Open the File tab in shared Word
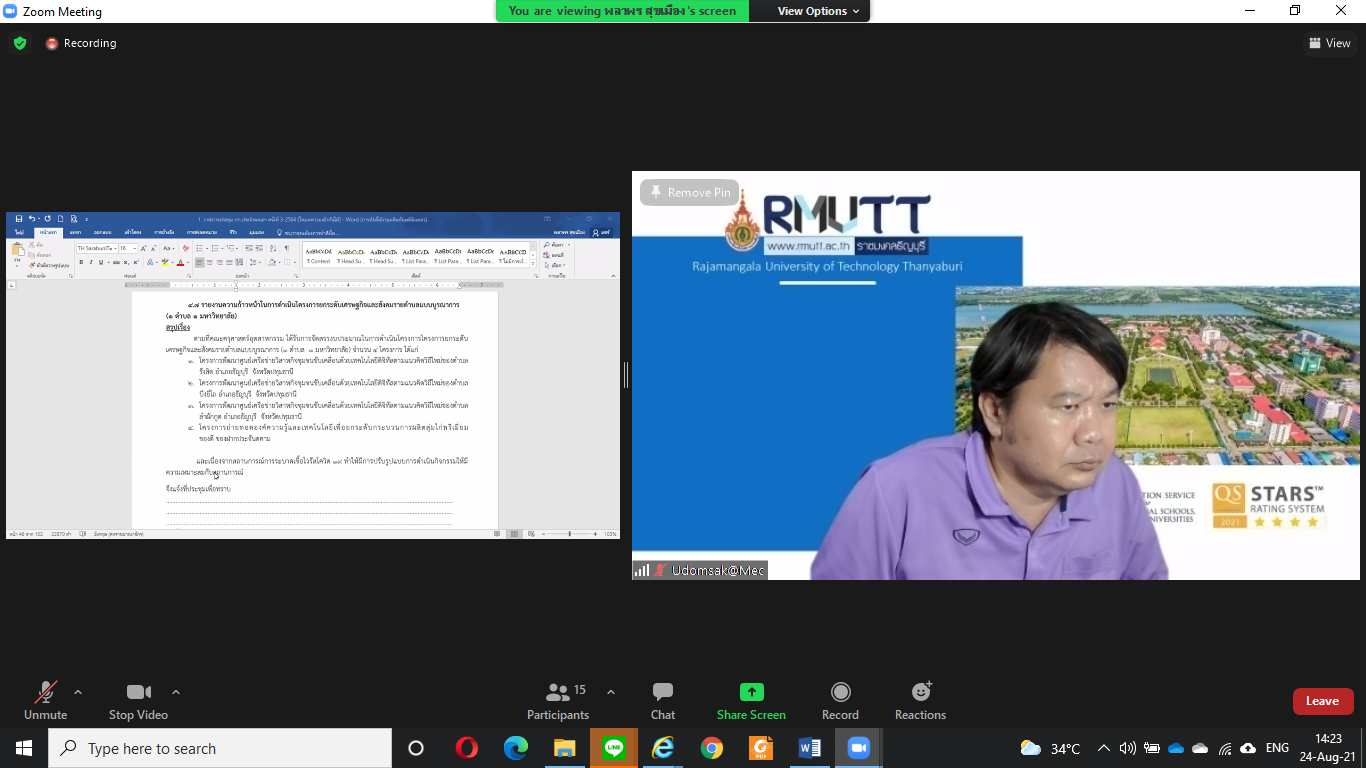Image resolution: width=1366 pixels, height=768 pixels. 19,232
